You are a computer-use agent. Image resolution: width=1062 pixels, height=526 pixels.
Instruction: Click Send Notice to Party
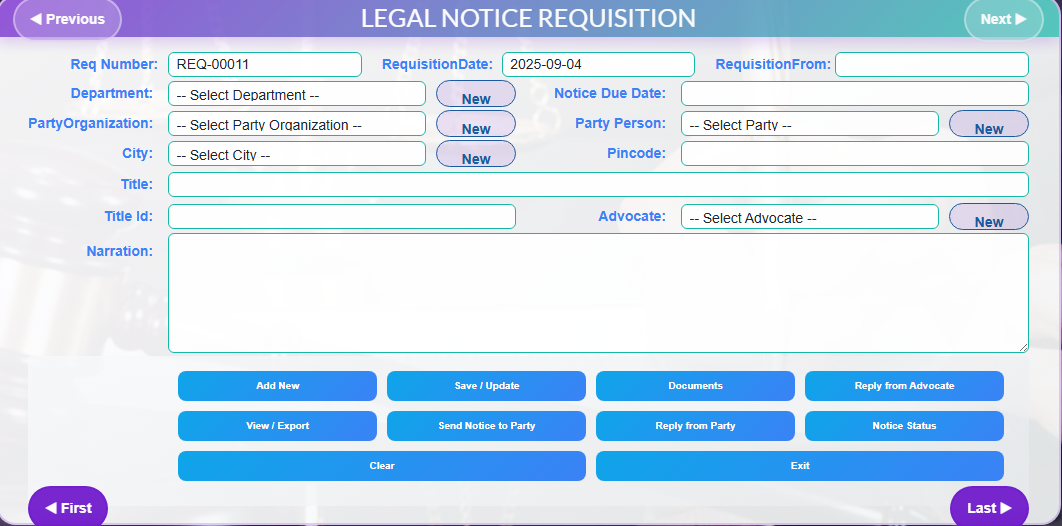click(x=486, y=426)
